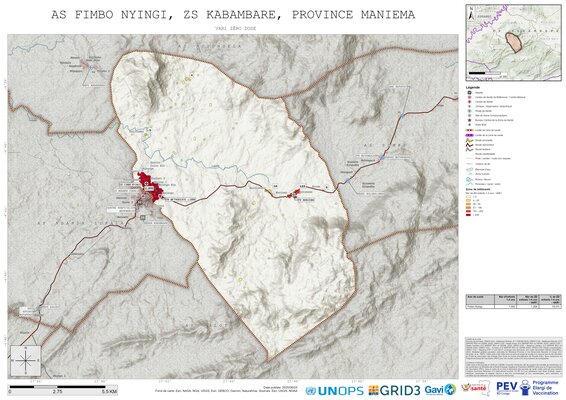Click the large red settlement area on the map

(150, 187)
